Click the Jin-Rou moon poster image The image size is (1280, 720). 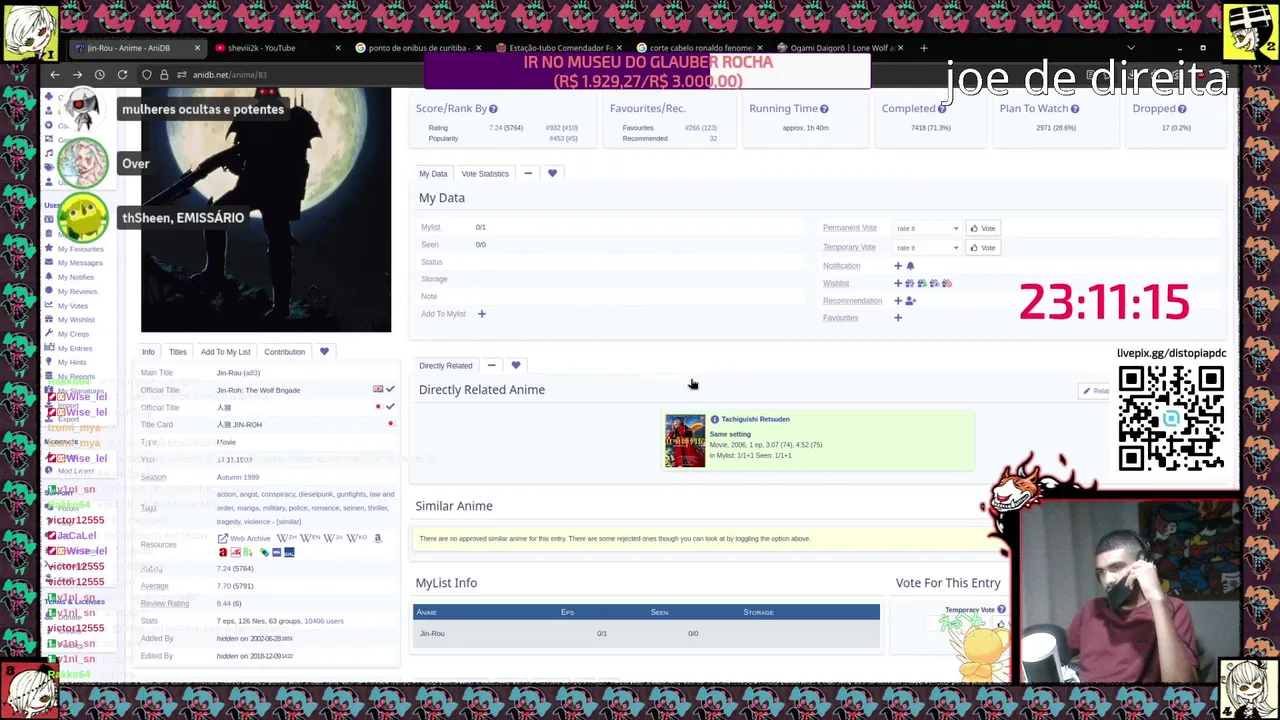tap(266, 210)
